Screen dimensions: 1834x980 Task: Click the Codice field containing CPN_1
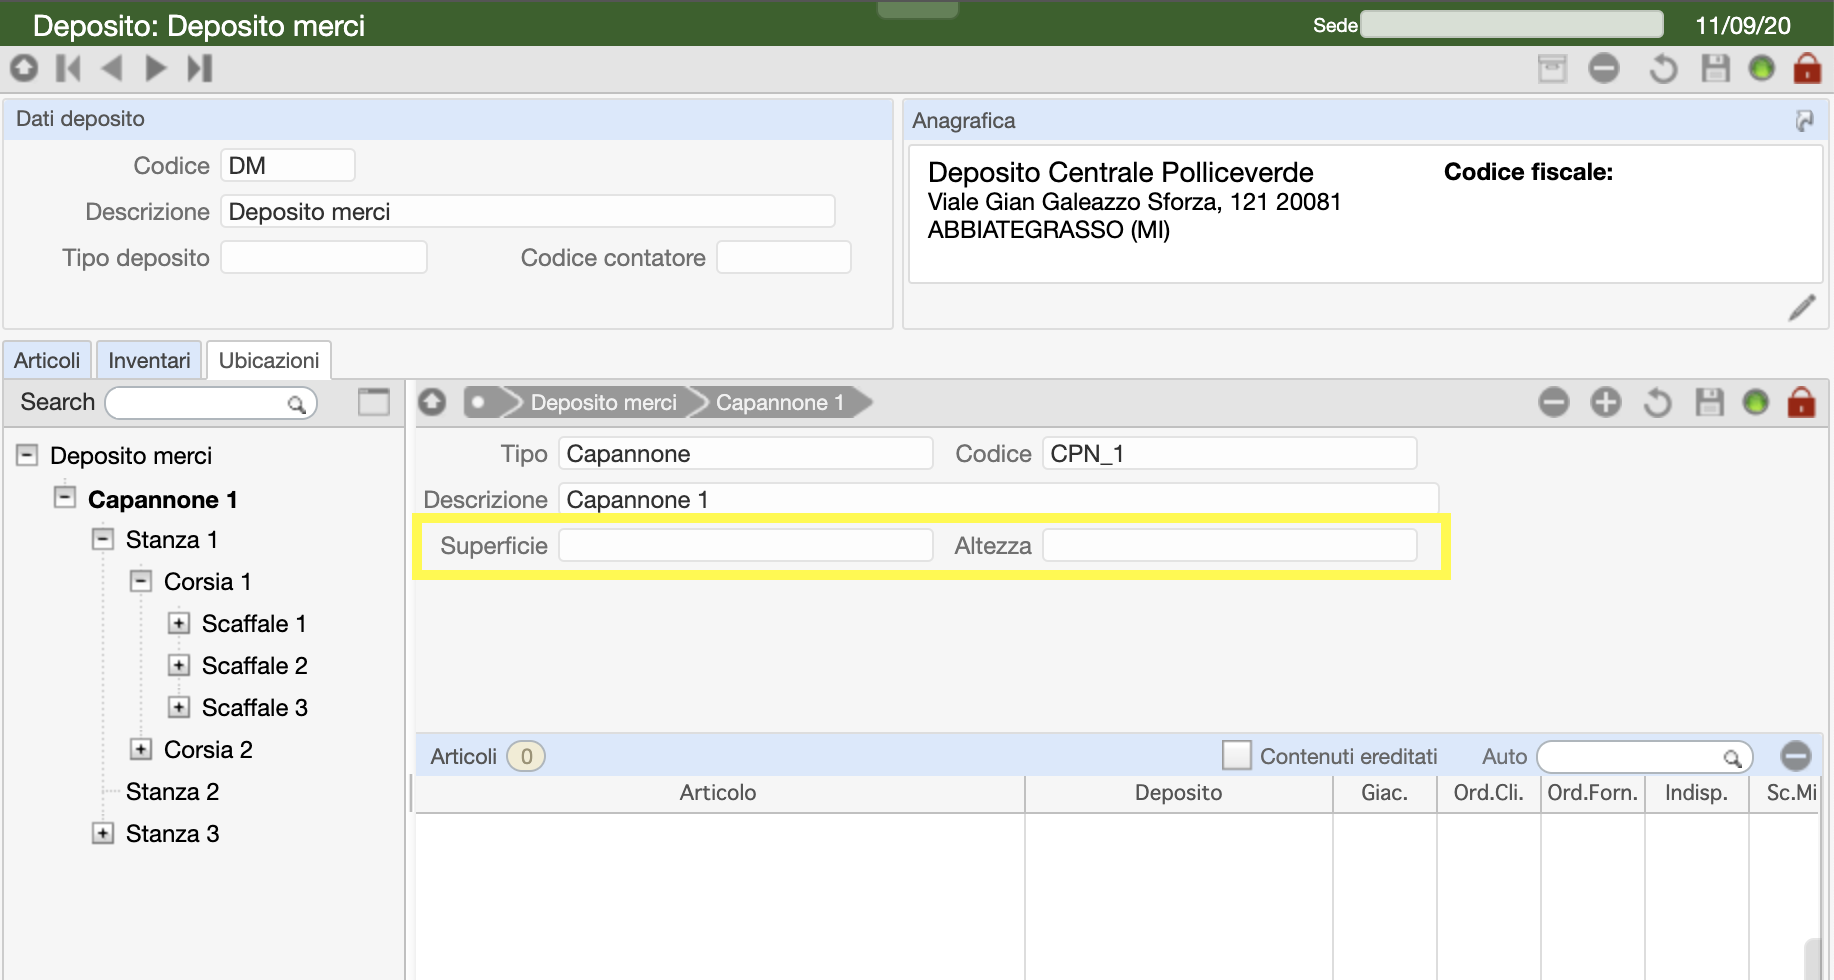tap(1229, 453)
